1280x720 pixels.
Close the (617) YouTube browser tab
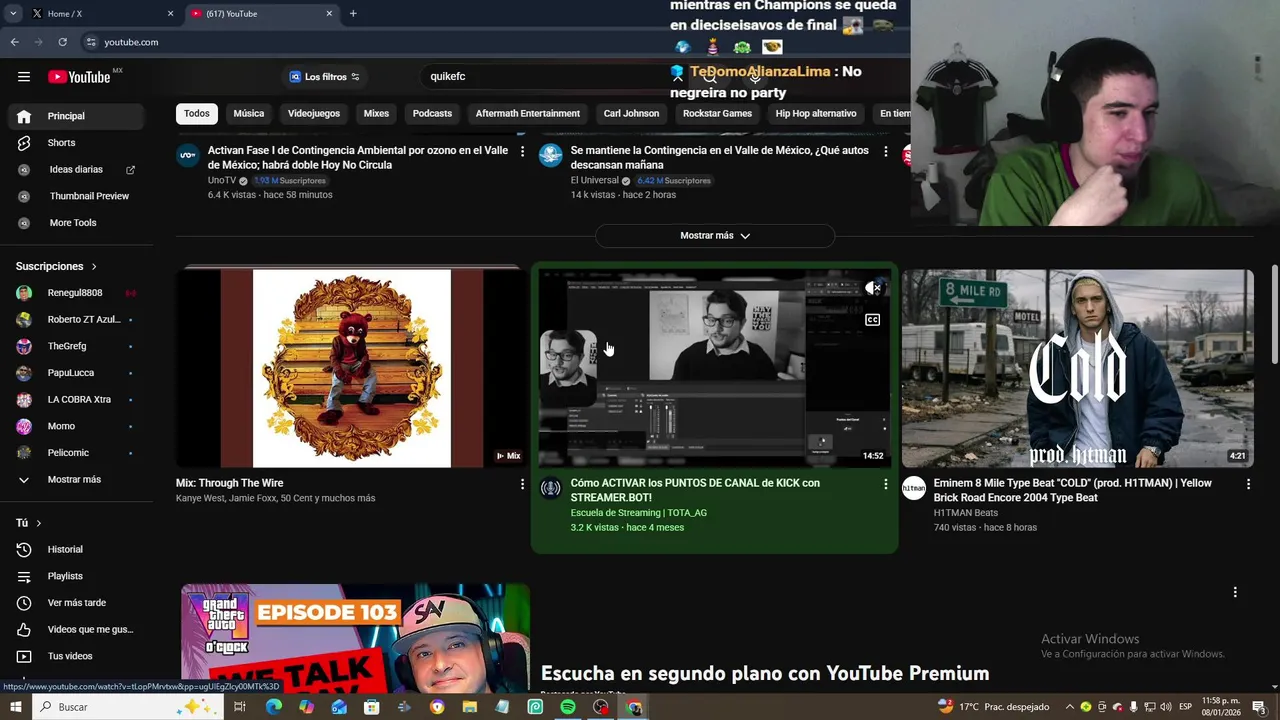pyautogui.click(x=329, y=14)
